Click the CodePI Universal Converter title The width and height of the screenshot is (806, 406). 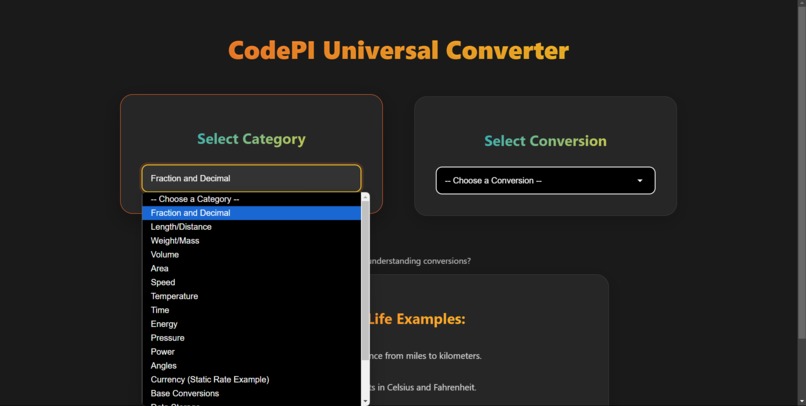pos(398,50)
